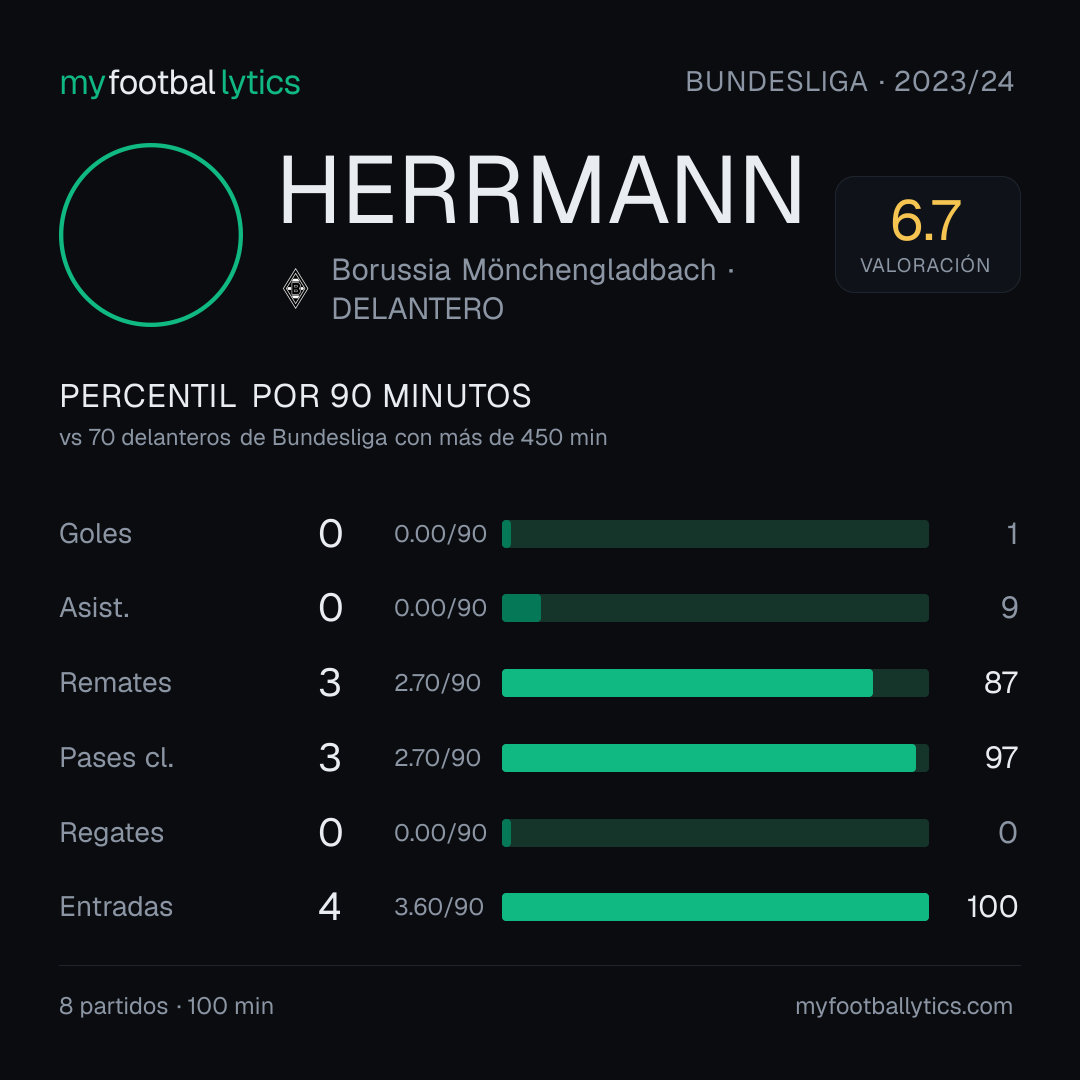The image size is (1080, 1080).
Task: Click the Regates percentile bar
Action: click(x=715, y=833)
